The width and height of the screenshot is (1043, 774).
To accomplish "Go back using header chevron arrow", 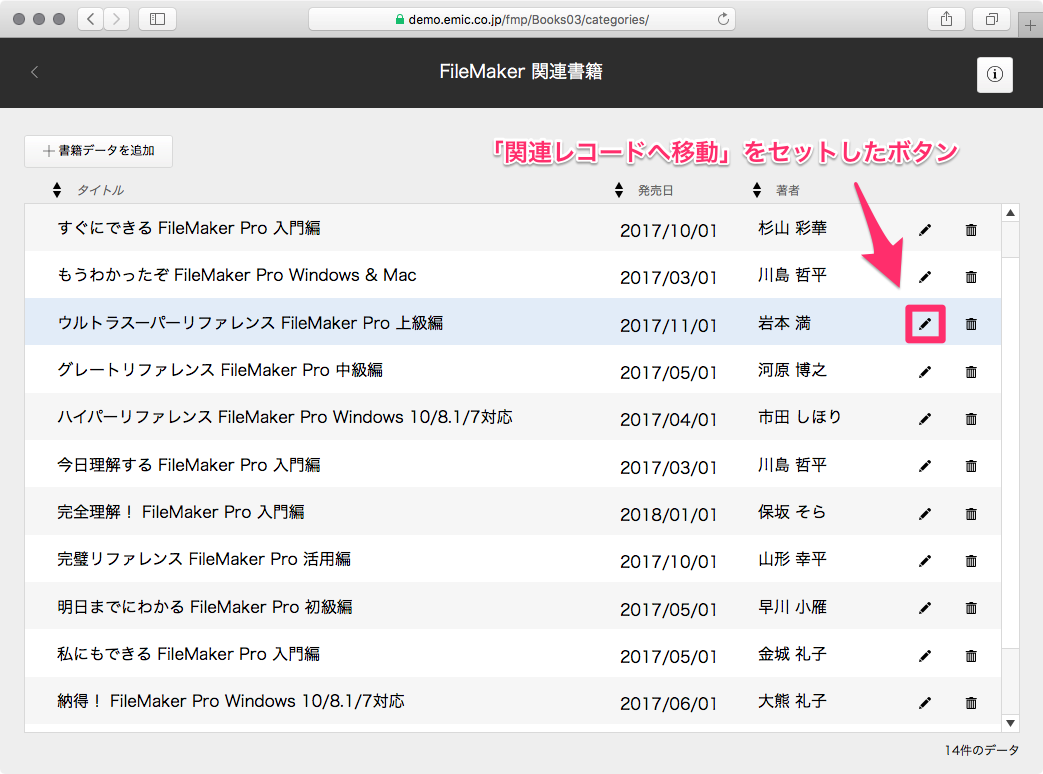I will coord(35,72).
